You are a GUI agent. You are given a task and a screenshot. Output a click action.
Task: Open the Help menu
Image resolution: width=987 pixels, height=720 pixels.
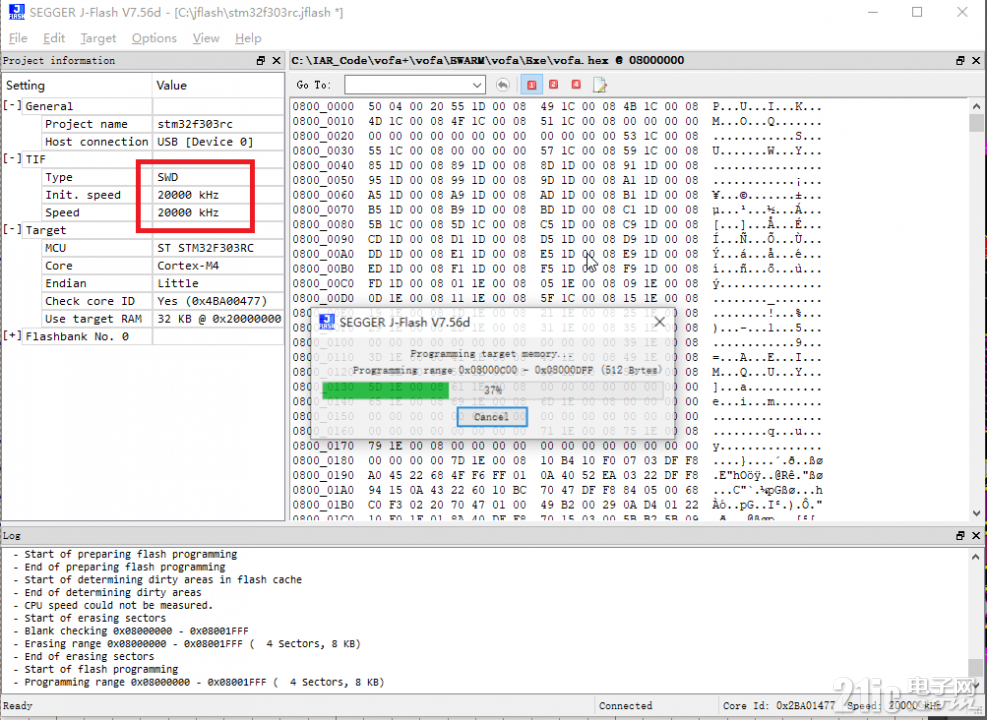click(x=248, y=38)
